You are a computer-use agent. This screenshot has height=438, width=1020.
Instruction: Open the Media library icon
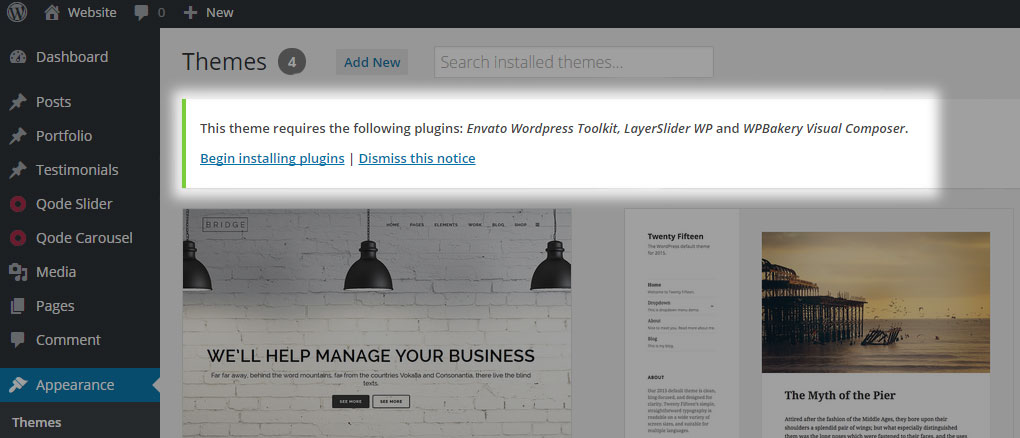(x=18, y=272)
